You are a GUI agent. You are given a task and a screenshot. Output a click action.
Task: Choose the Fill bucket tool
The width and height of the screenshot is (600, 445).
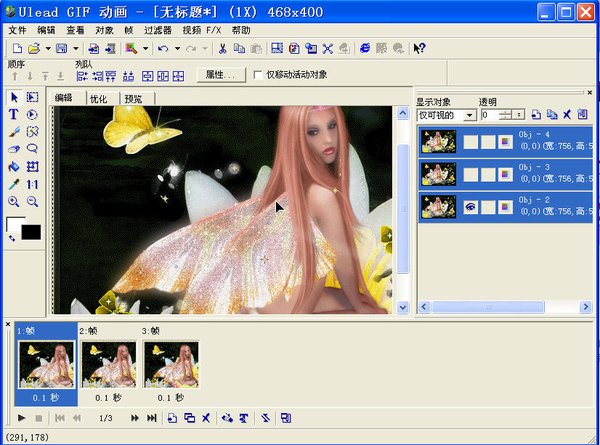click(14, 166)
